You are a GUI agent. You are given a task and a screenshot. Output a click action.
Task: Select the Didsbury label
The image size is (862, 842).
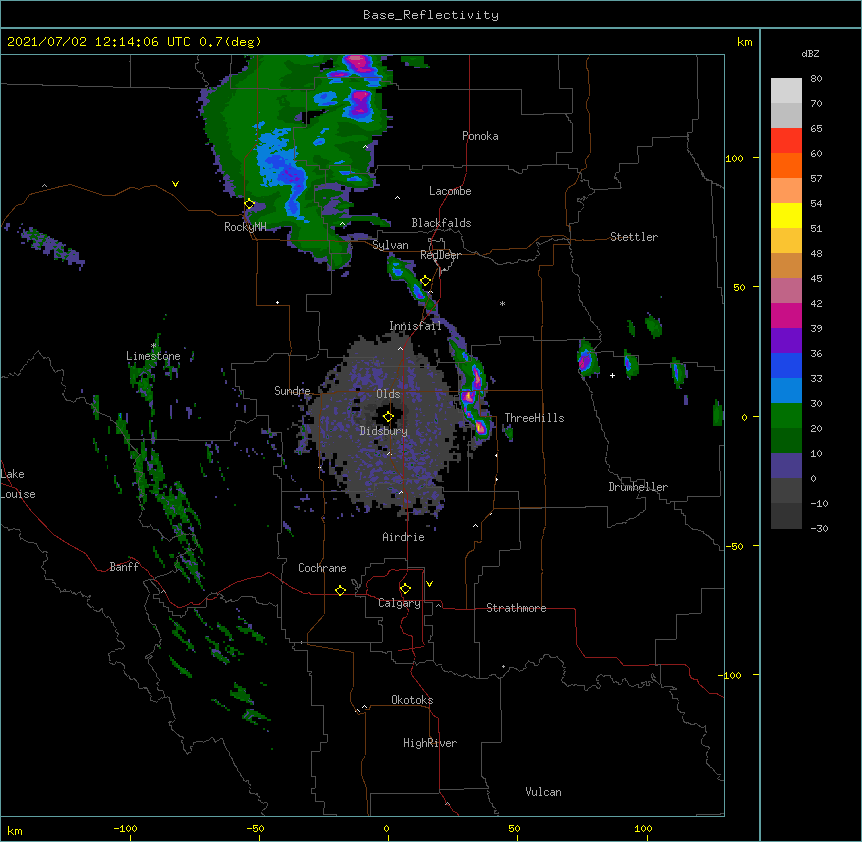[384, 431]
